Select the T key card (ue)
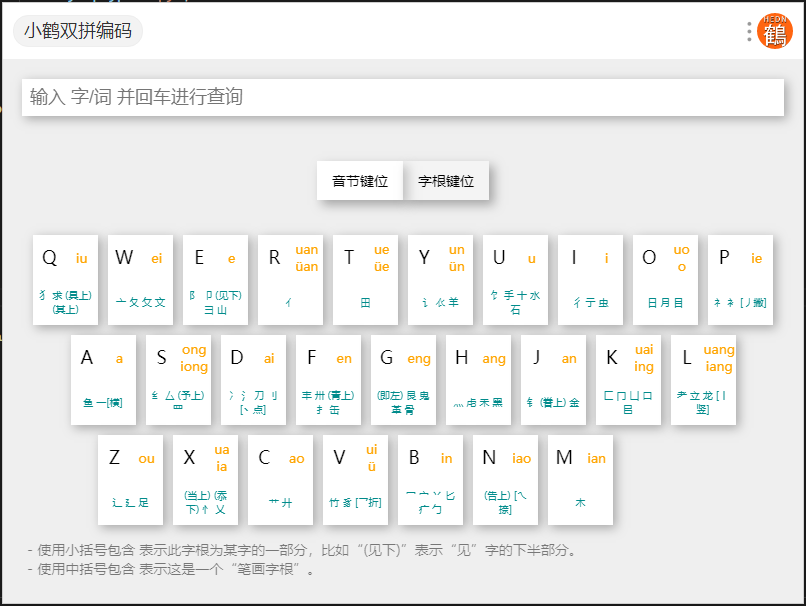The height and width of the screenshot is (606, 806). click(x=365, y=280)
